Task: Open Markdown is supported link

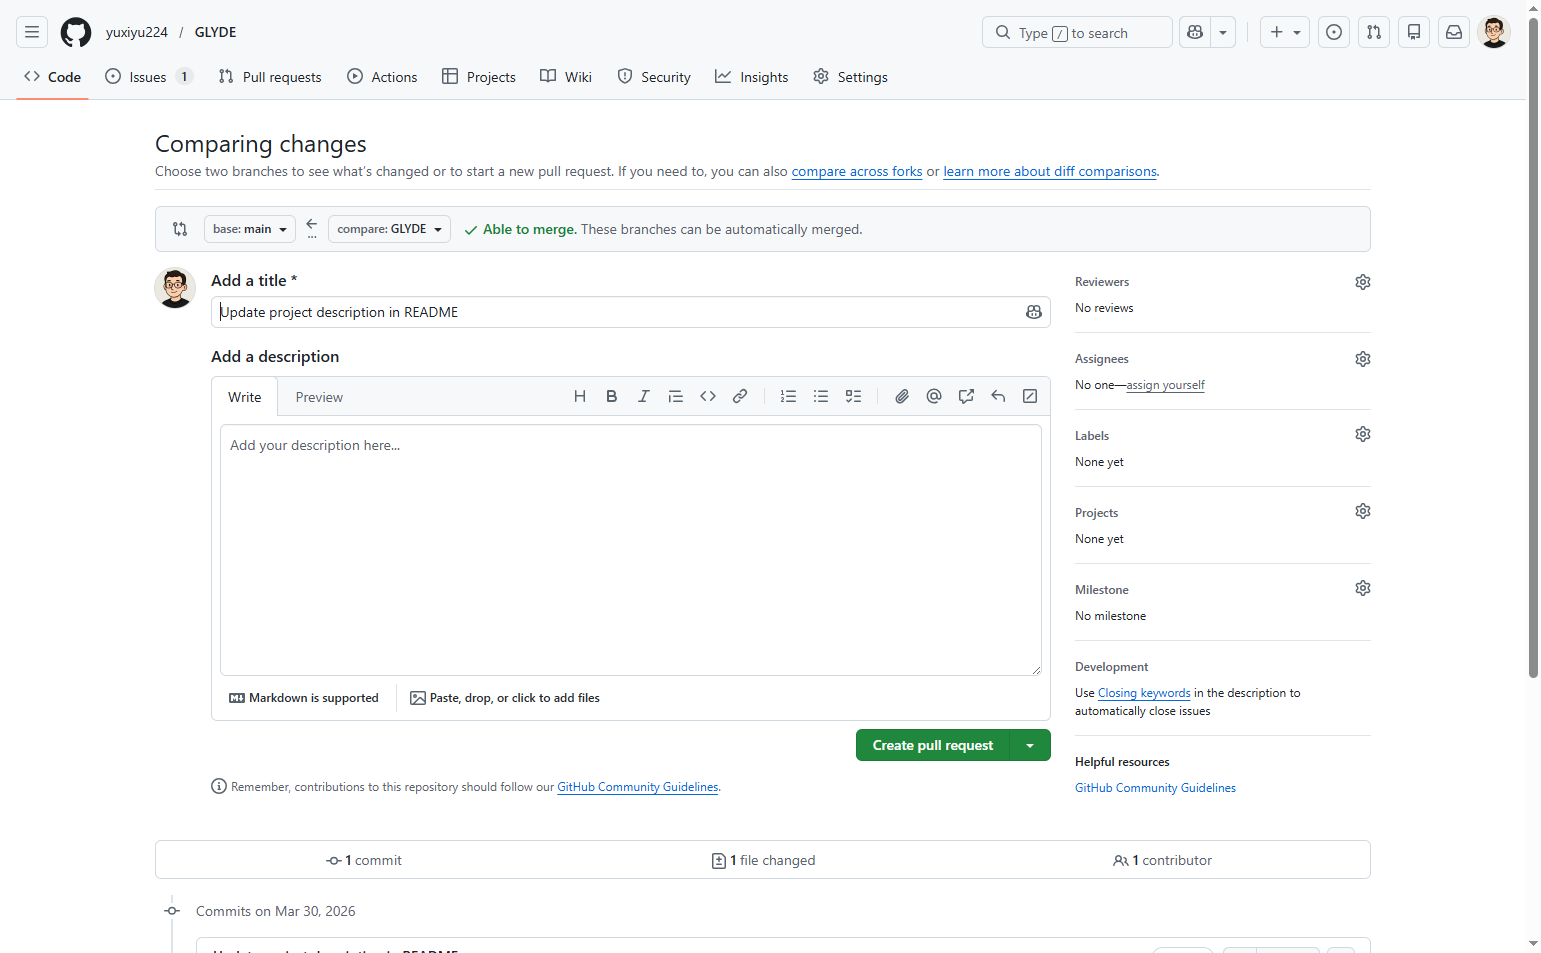Action: (304, 698)
